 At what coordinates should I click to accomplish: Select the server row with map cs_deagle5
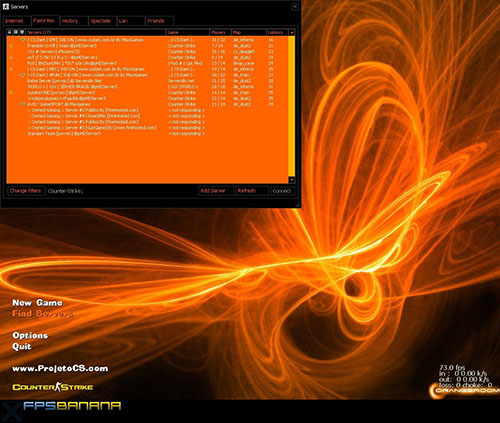pos(147,51)
